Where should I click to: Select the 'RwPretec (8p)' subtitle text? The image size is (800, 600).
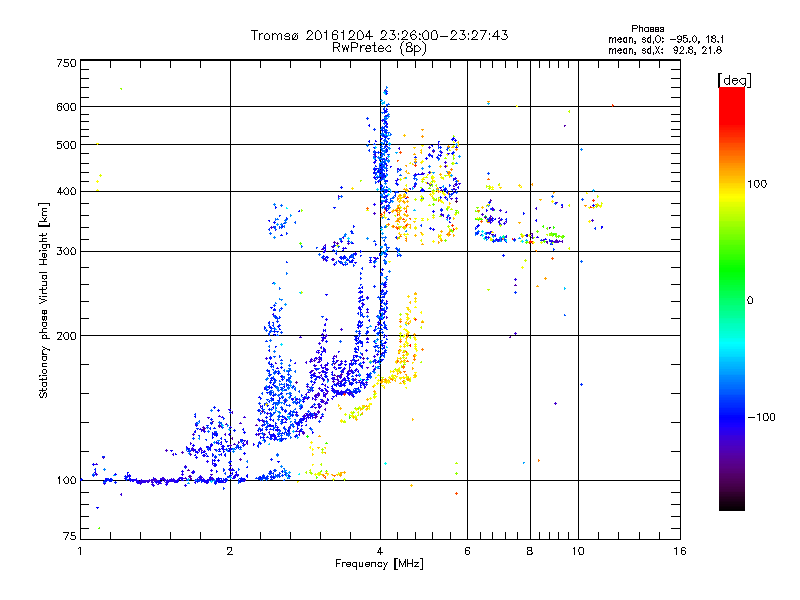[x=379, y=48]
